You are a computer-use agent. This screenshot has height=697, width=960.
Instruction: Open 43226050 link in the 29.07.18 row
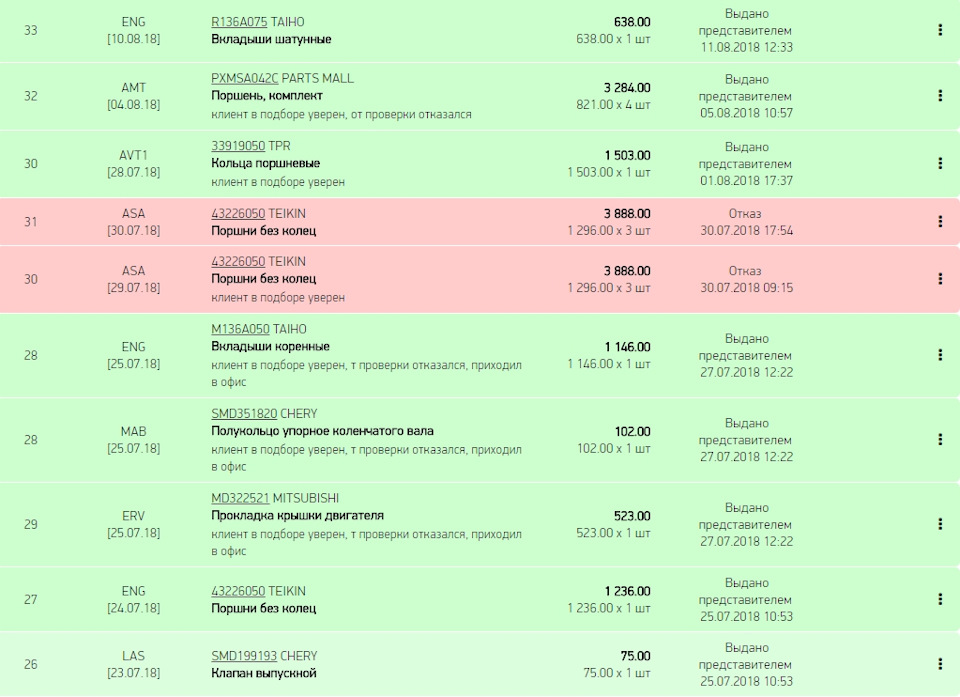(x=238, y=262)
